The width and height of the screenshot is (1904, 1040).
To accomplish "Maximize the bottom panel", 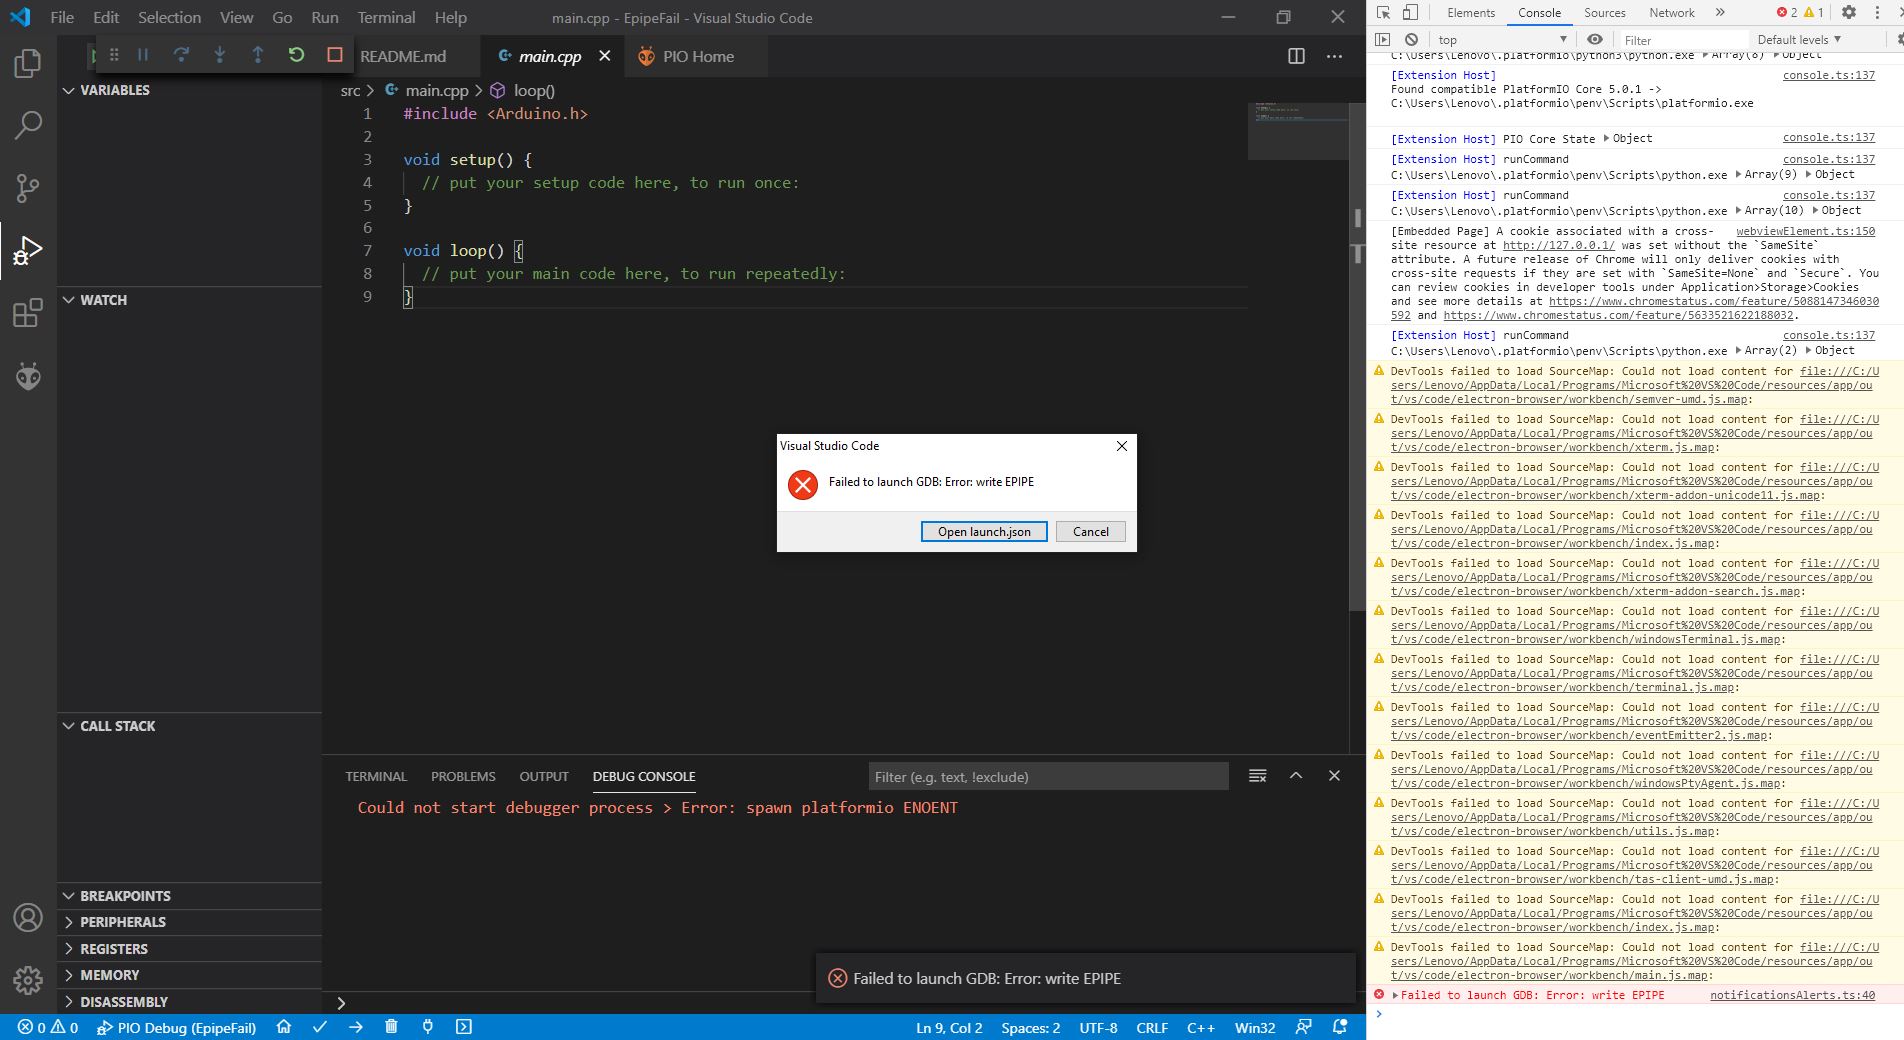I will pos(1296,776).
